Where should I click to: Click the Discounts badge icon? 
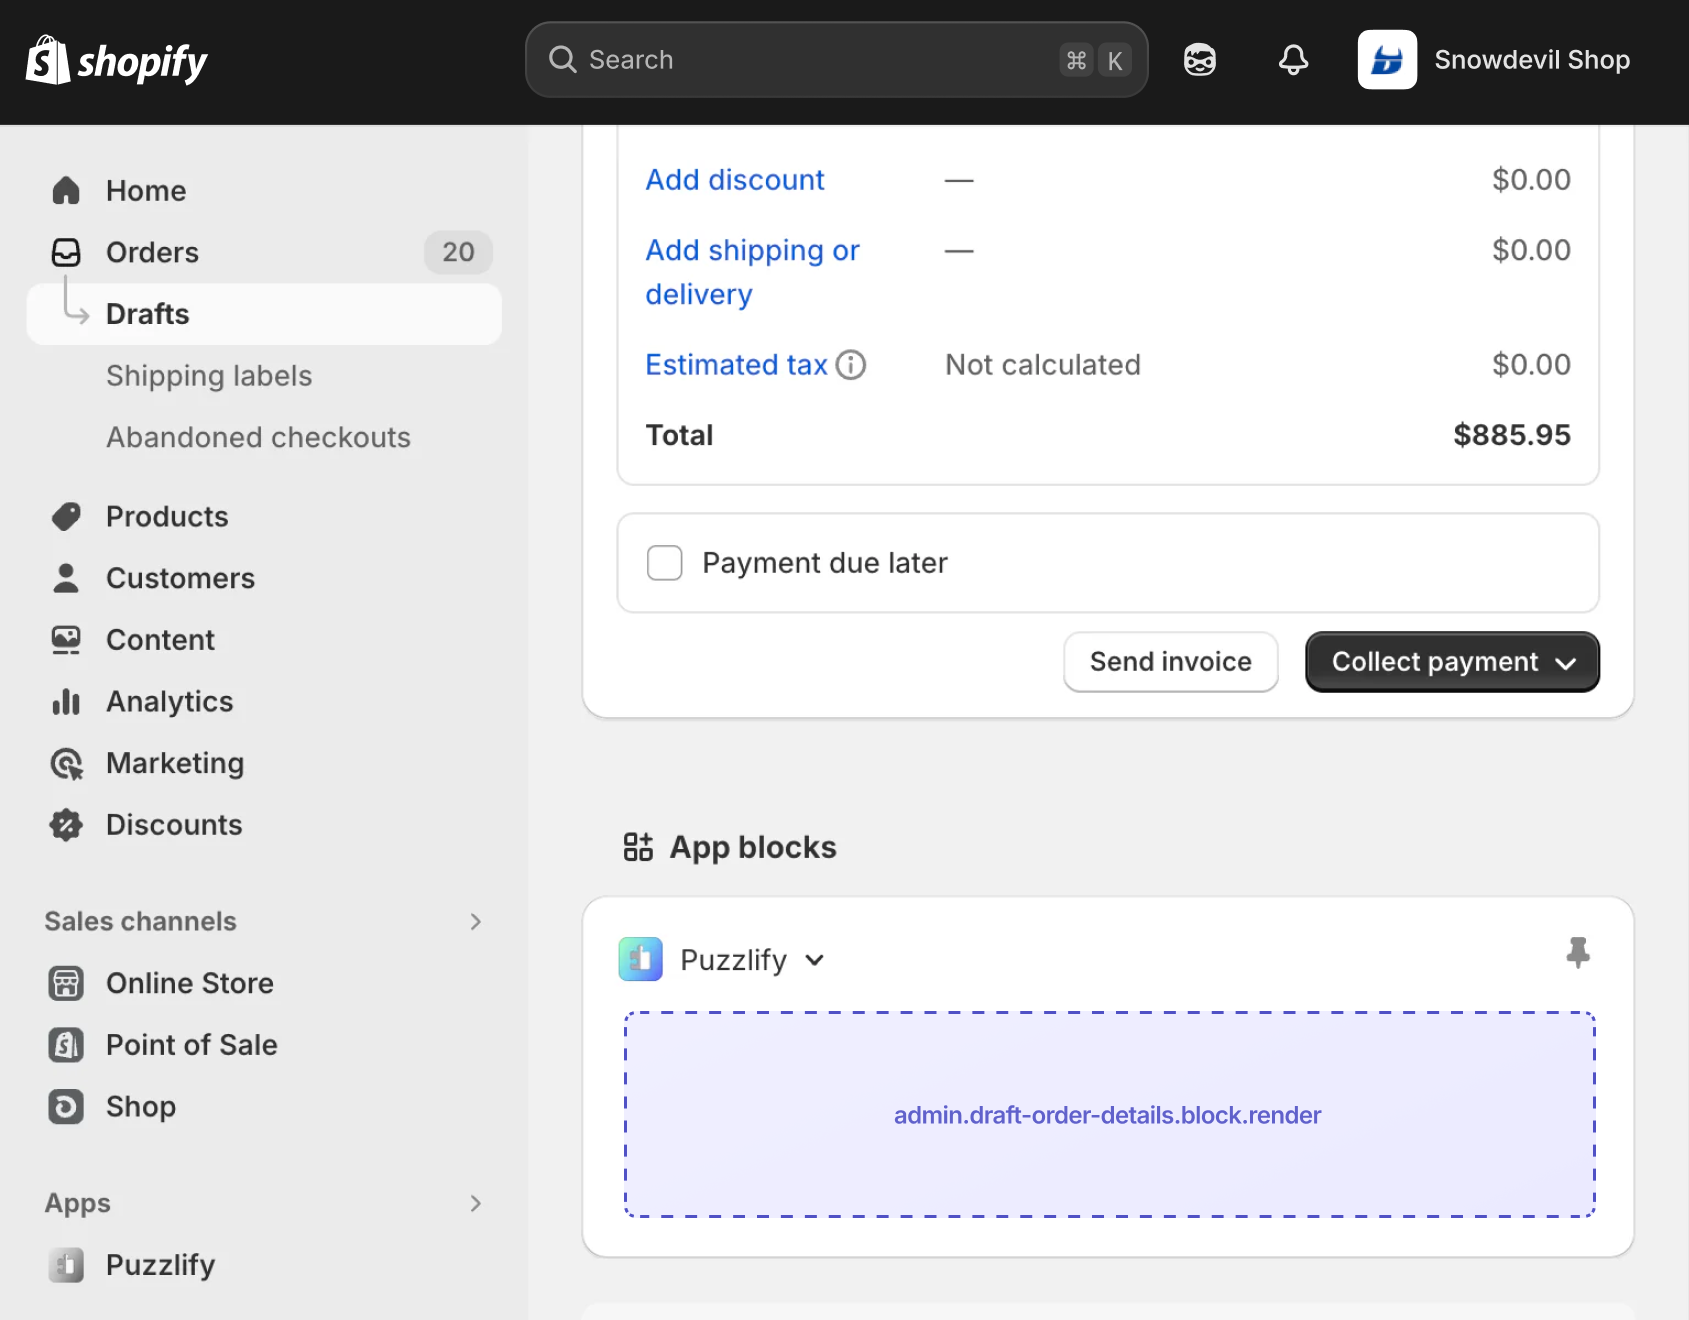pyautogui.click(x=66, y=825)
